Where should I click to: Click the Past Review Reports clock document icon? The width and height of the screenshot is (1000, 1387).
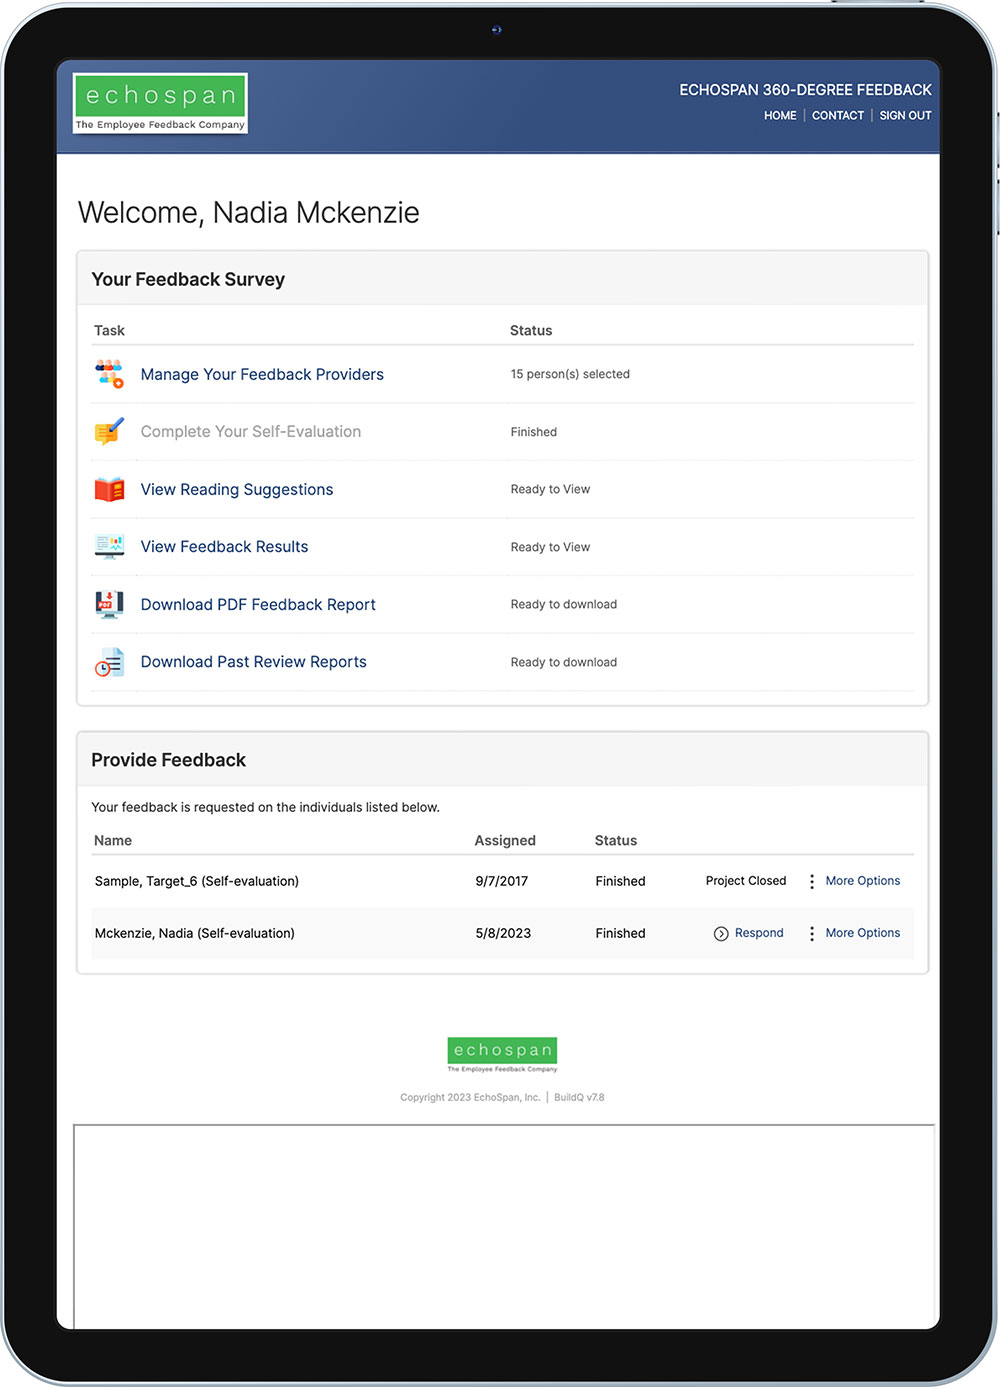[x=109, y=662]
